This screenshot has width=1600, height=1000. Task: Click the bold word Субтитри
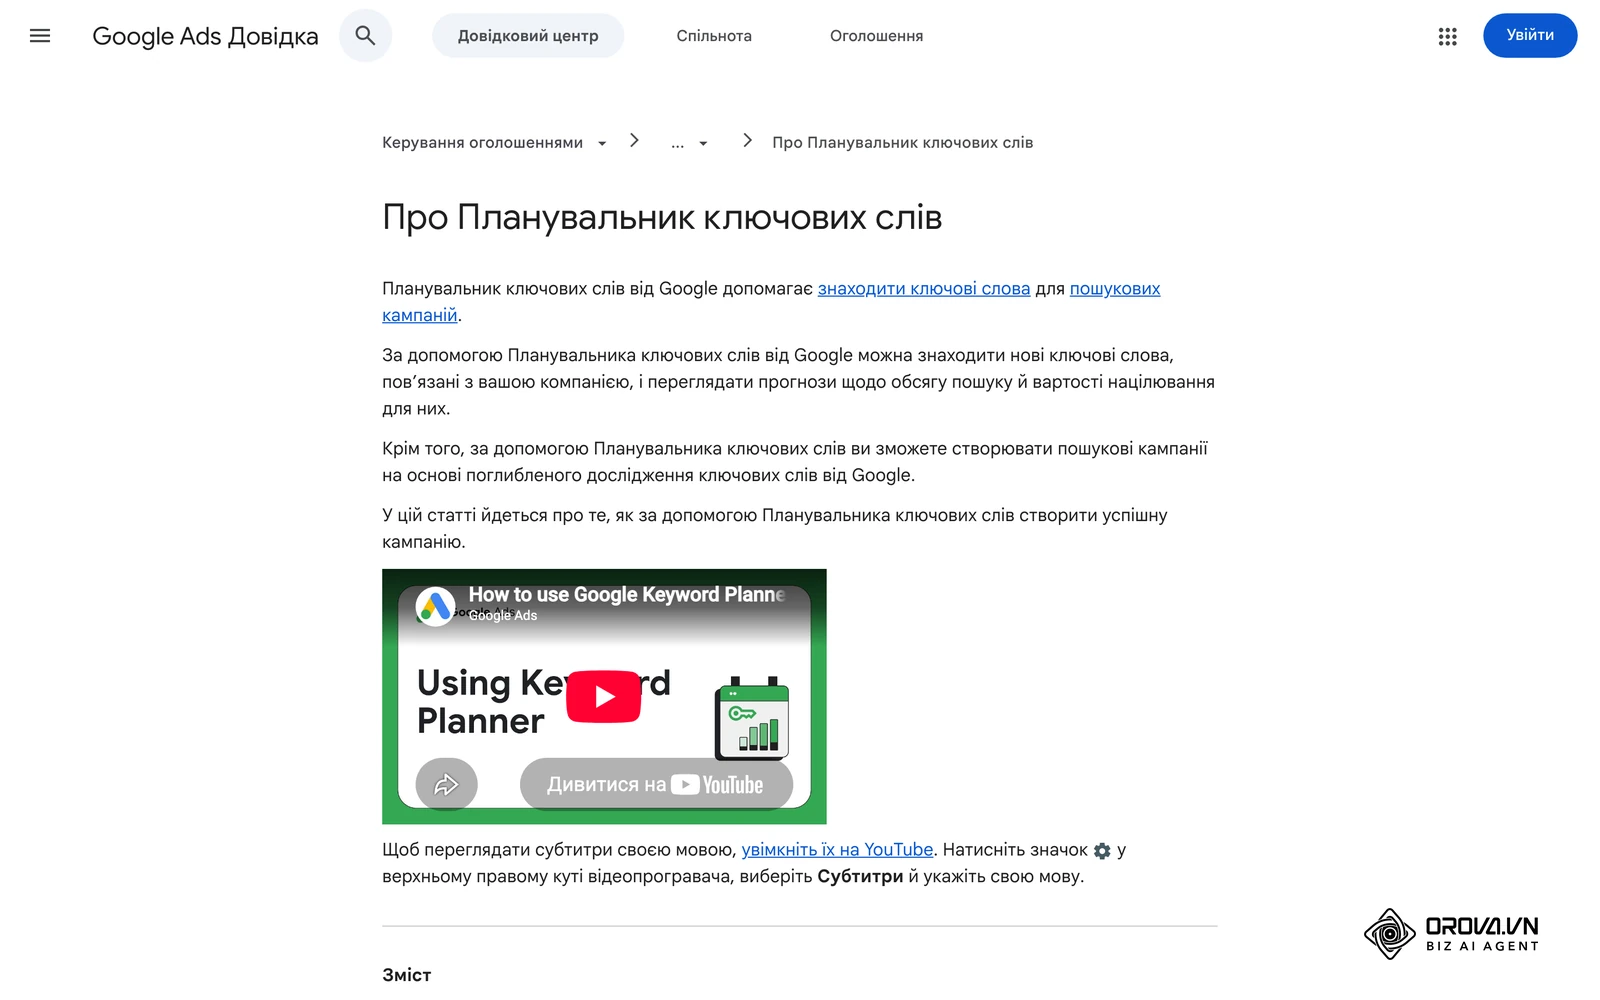pyautogui.click(x=860, y=877)
